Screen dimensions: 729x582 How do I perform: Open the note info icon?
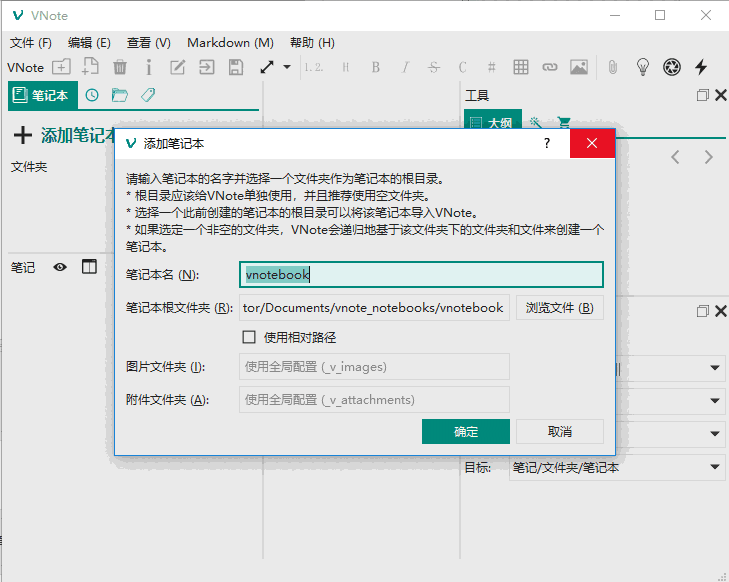click(148, 67)
